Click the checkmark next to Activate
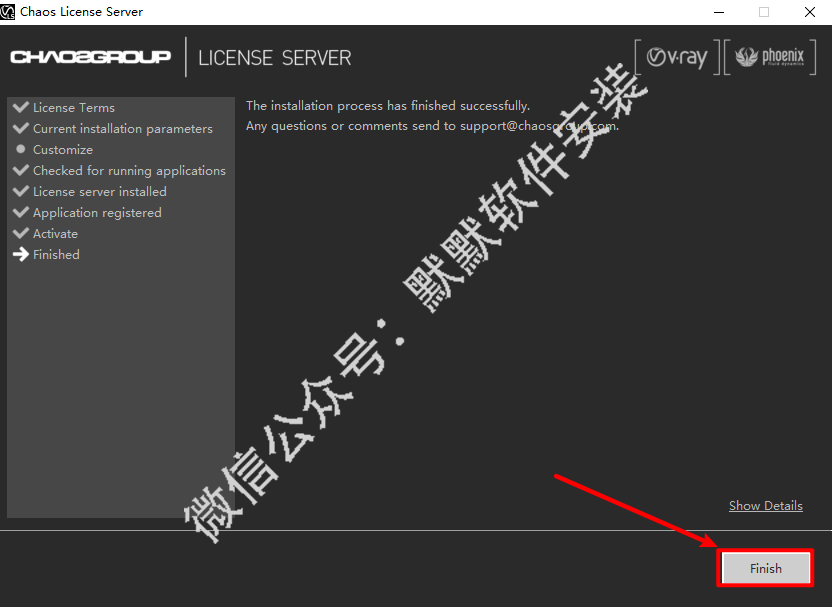The width and height of the screenshot is (832, 607). click(20, 233)
